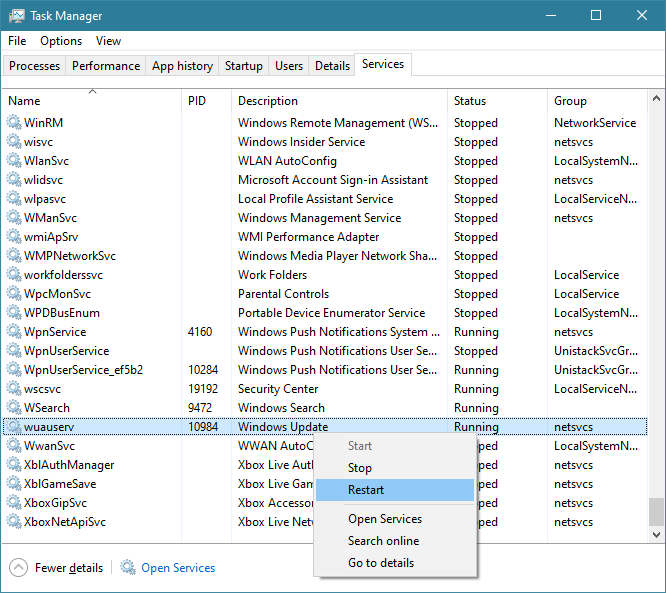
Task: Click the Open Services gear icon at bottom
Action: pos(127,568)
